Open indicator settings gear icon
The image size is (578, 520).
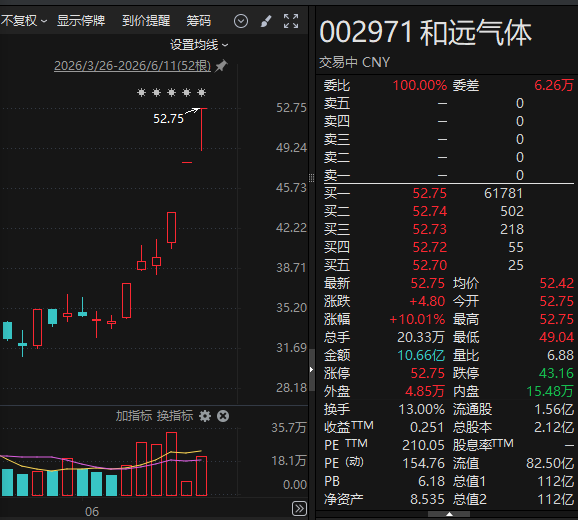click(205, 416)
